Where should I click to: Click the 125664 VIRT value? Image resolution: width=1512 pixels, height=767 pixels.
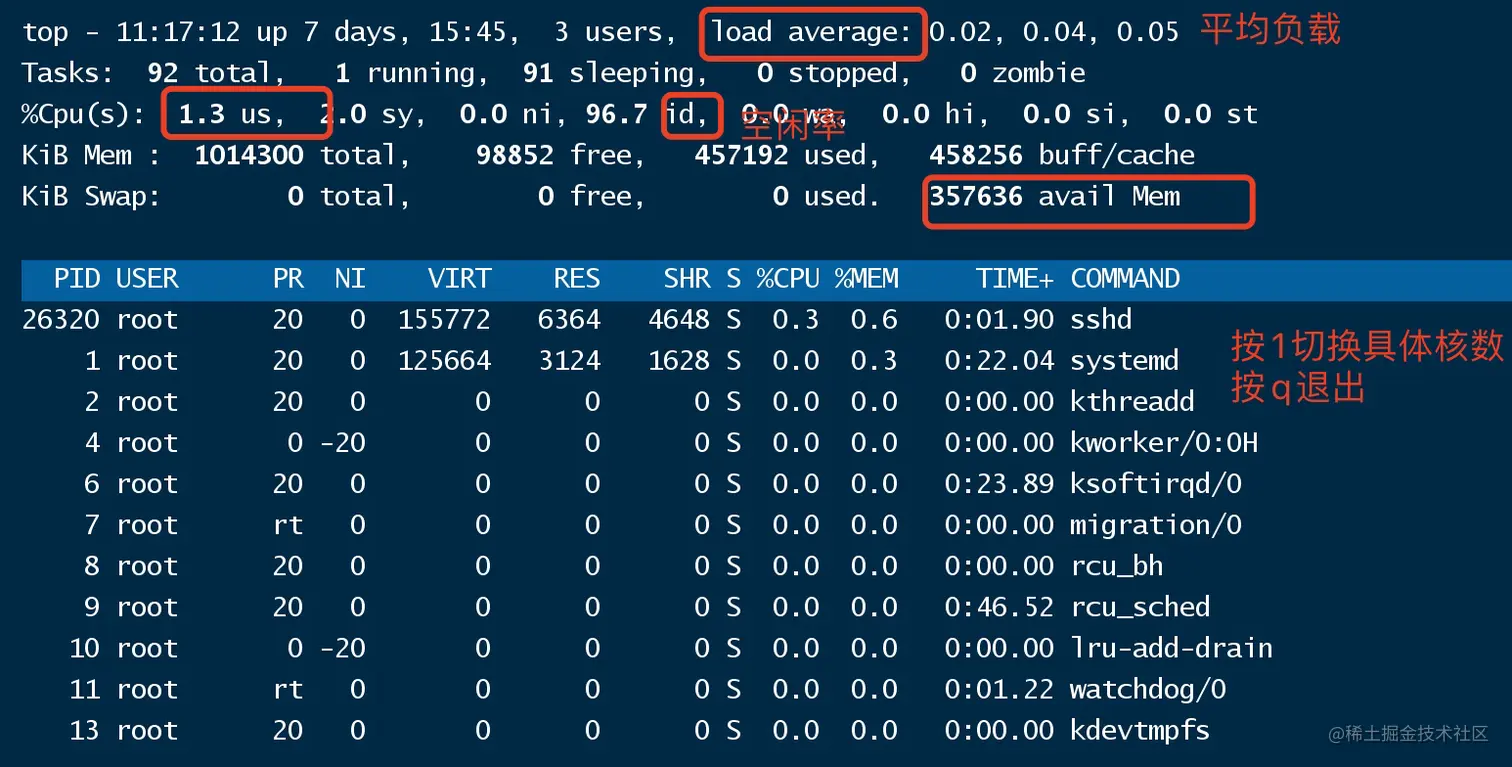tap(444, 361)
